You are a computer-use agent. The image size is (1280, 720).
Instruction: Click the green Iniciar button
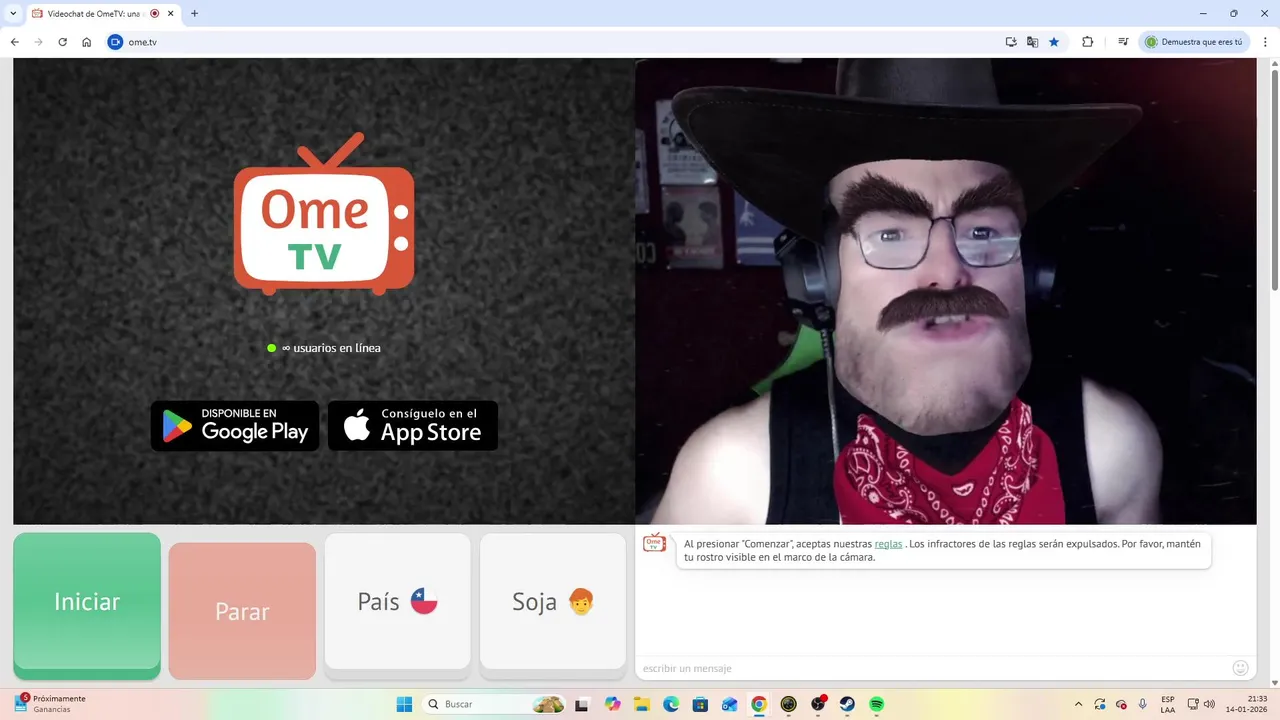pyautogui.click(x=87, y=605)
